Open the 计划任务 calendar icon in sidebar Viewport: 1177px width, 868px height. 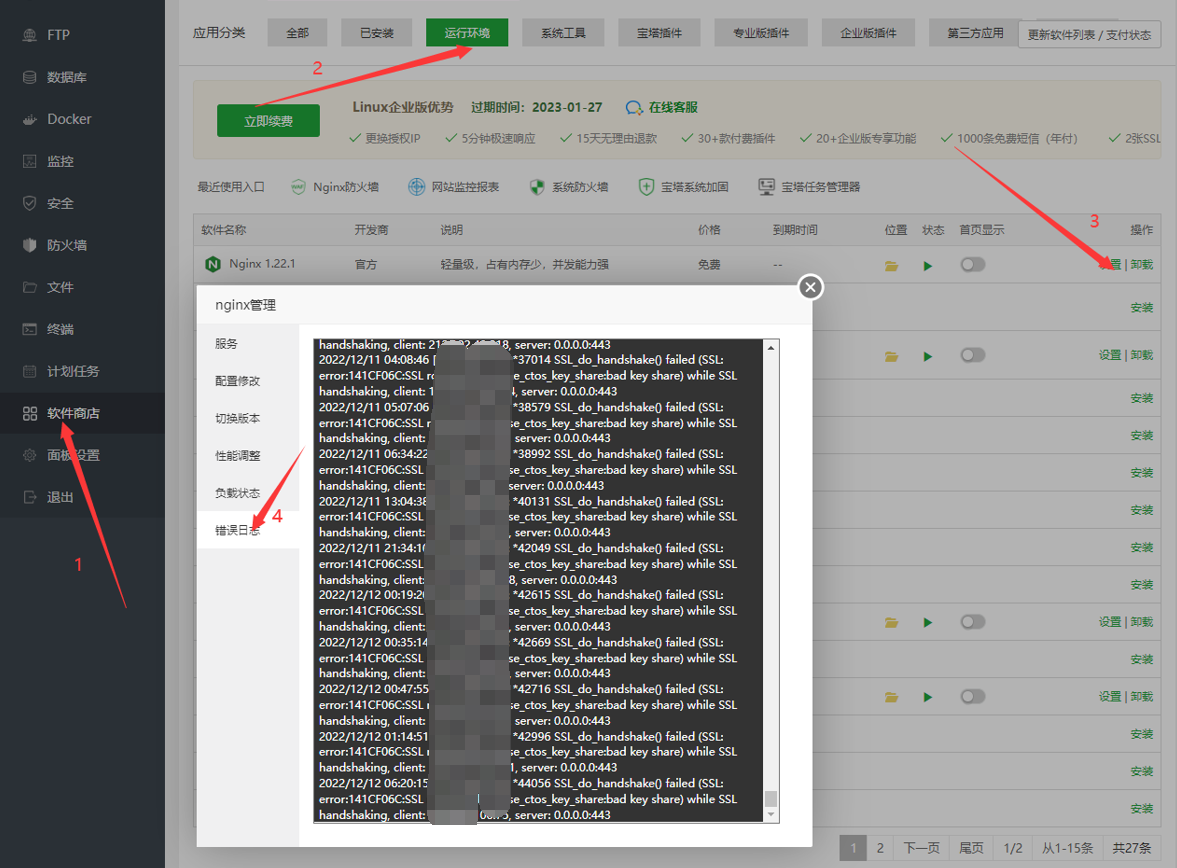click(x=29, y=372)
